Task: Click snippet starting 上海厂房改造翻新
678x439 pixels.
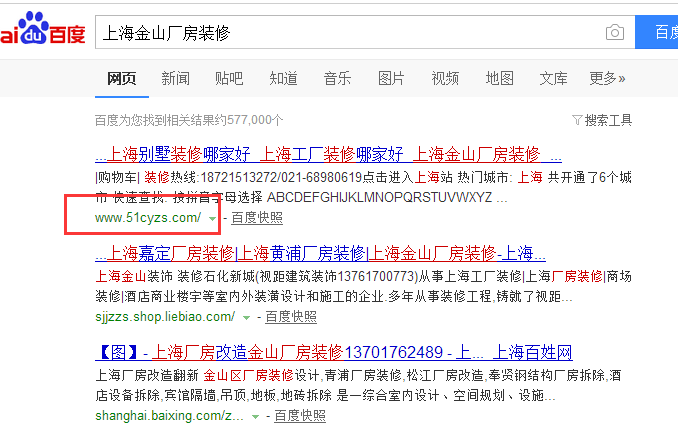Action: 358,385
